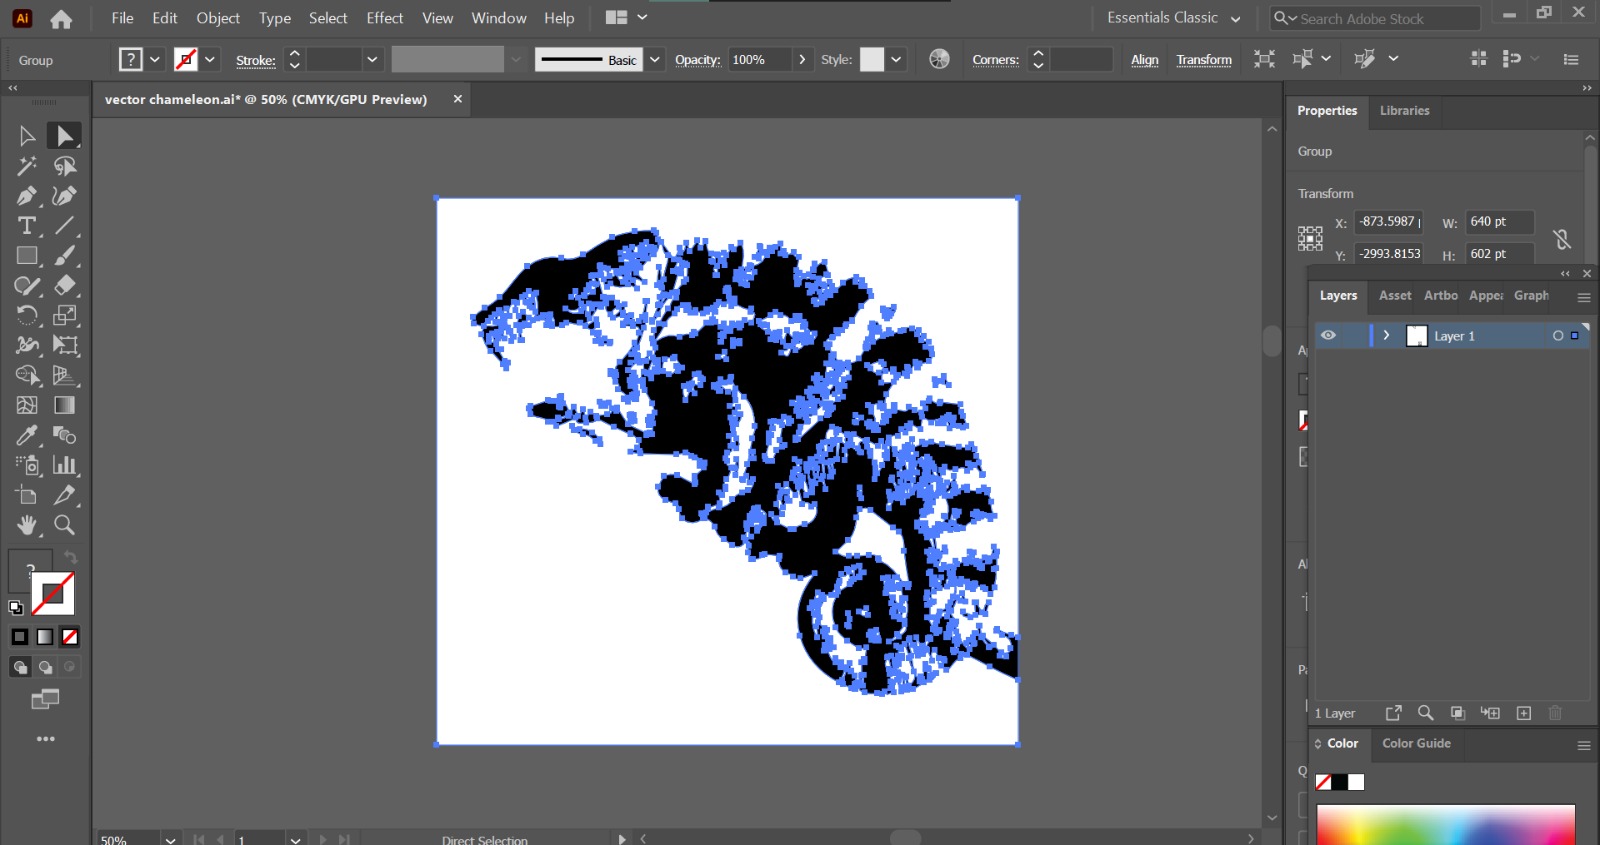
Task: Select the Eraser tool
Action: [x=65, y=286]
